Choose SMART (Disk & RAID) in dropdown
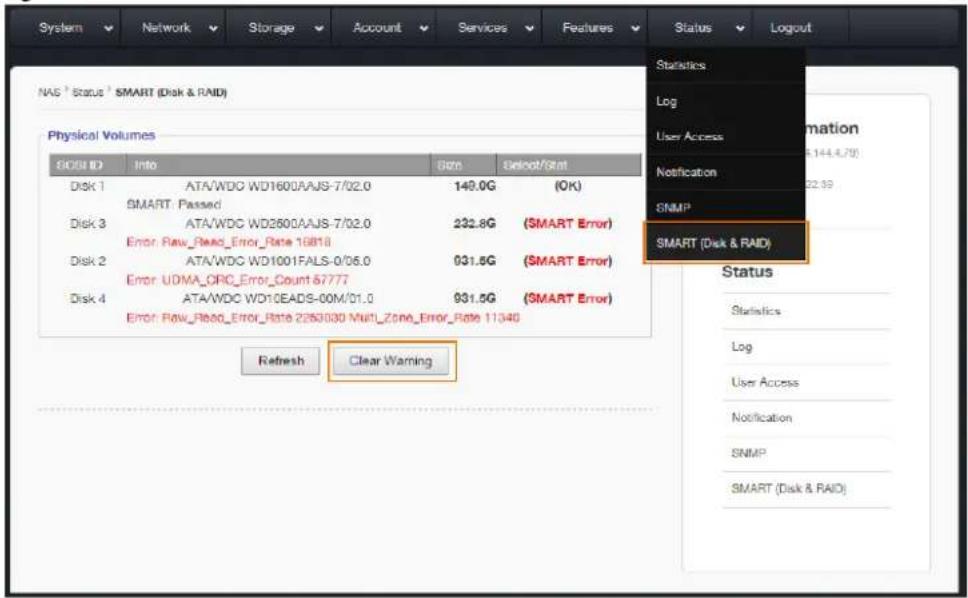 point(725,243)
